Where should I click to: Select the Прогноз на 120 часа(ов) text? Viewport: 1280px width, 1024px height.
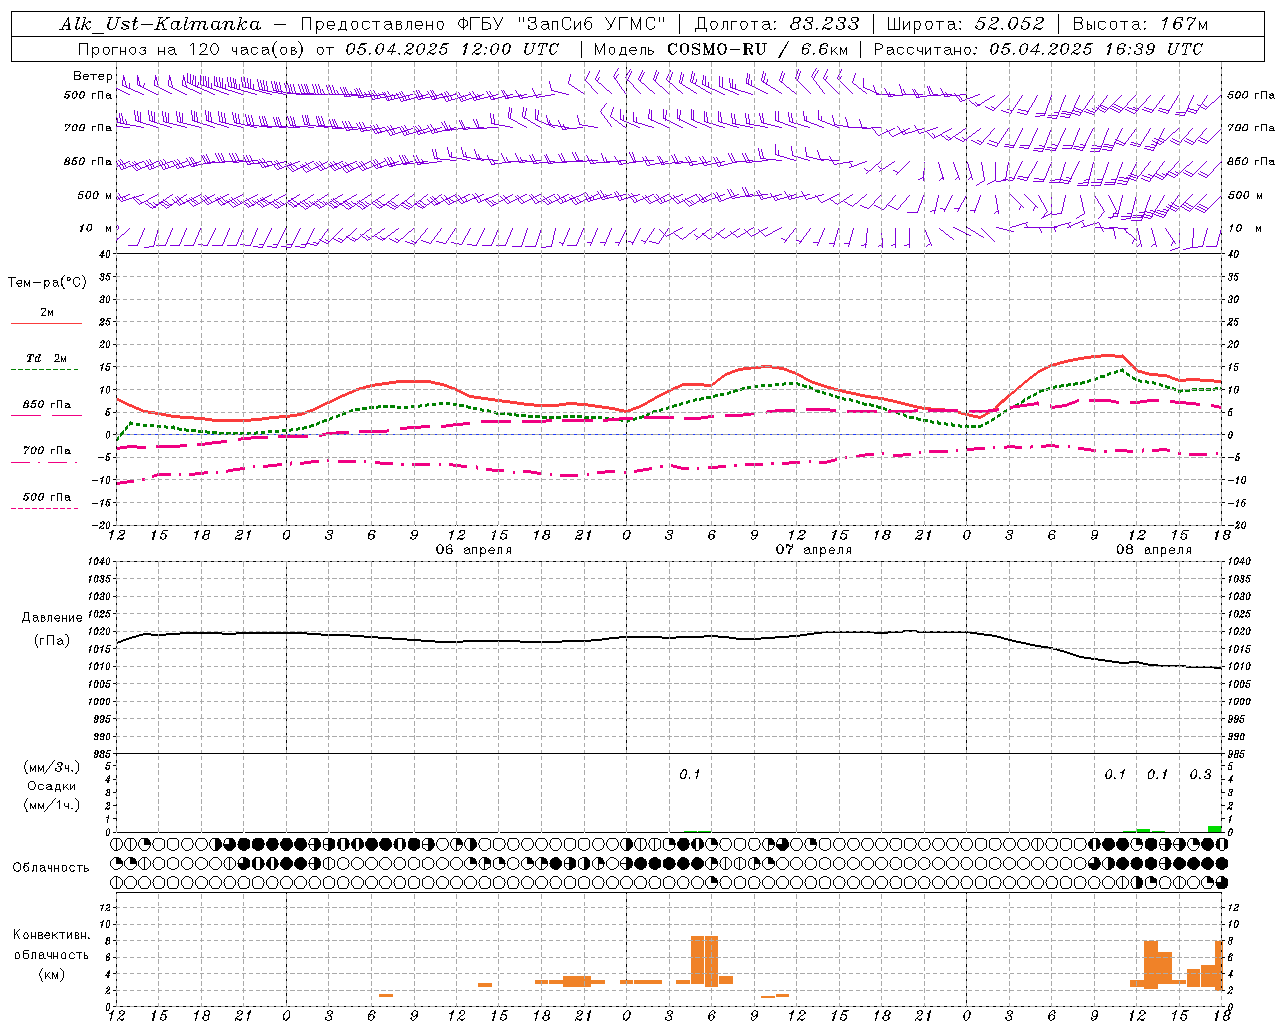(x=192, y=49)
